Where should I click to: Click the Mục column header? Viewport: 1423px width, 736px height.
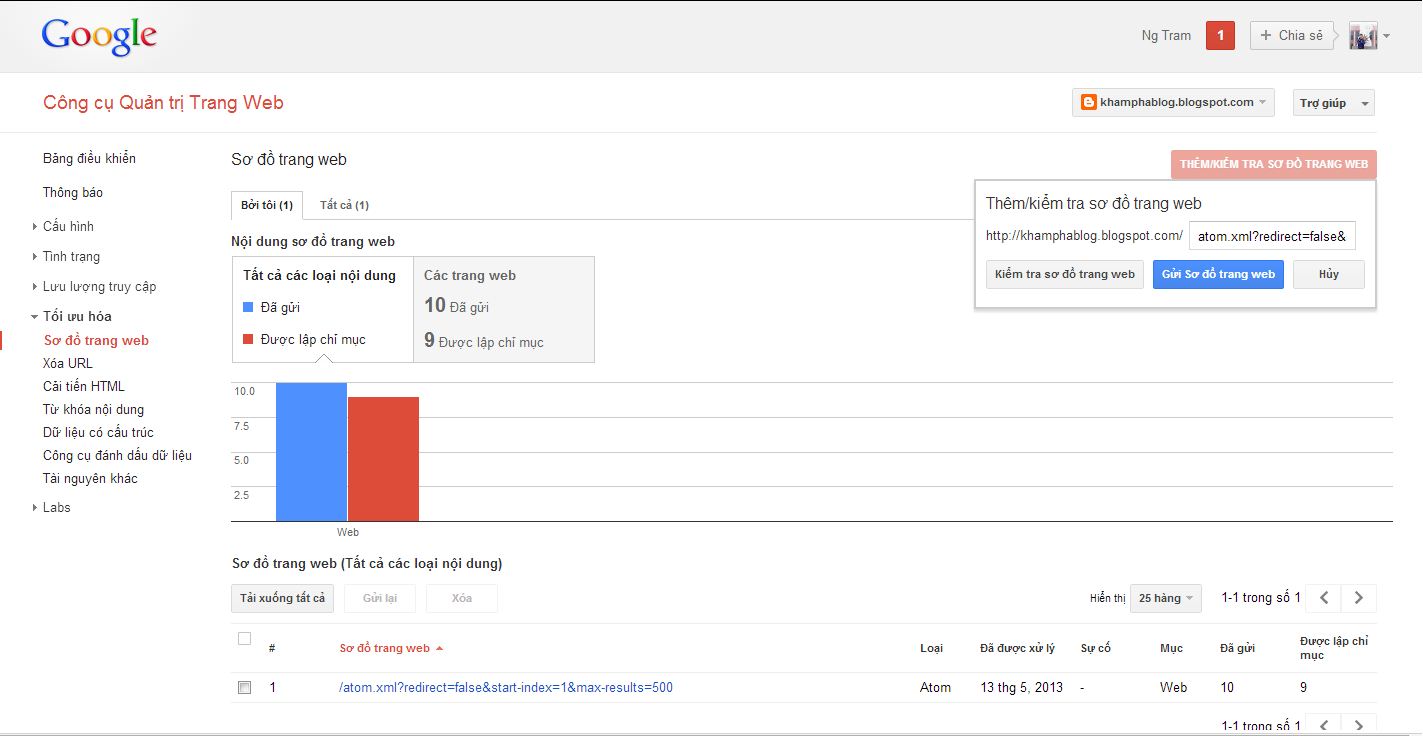1171,648
